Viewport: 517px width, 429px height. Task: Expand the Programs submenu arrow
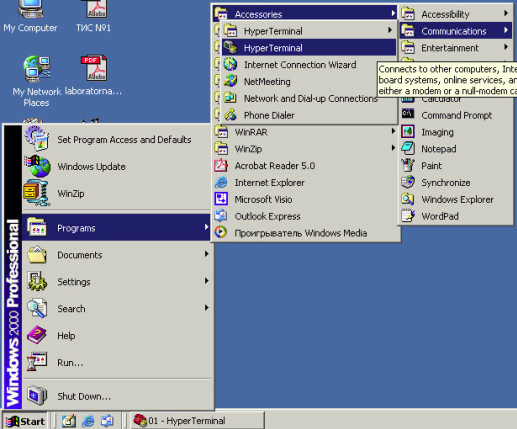click(x=206, y=227)
